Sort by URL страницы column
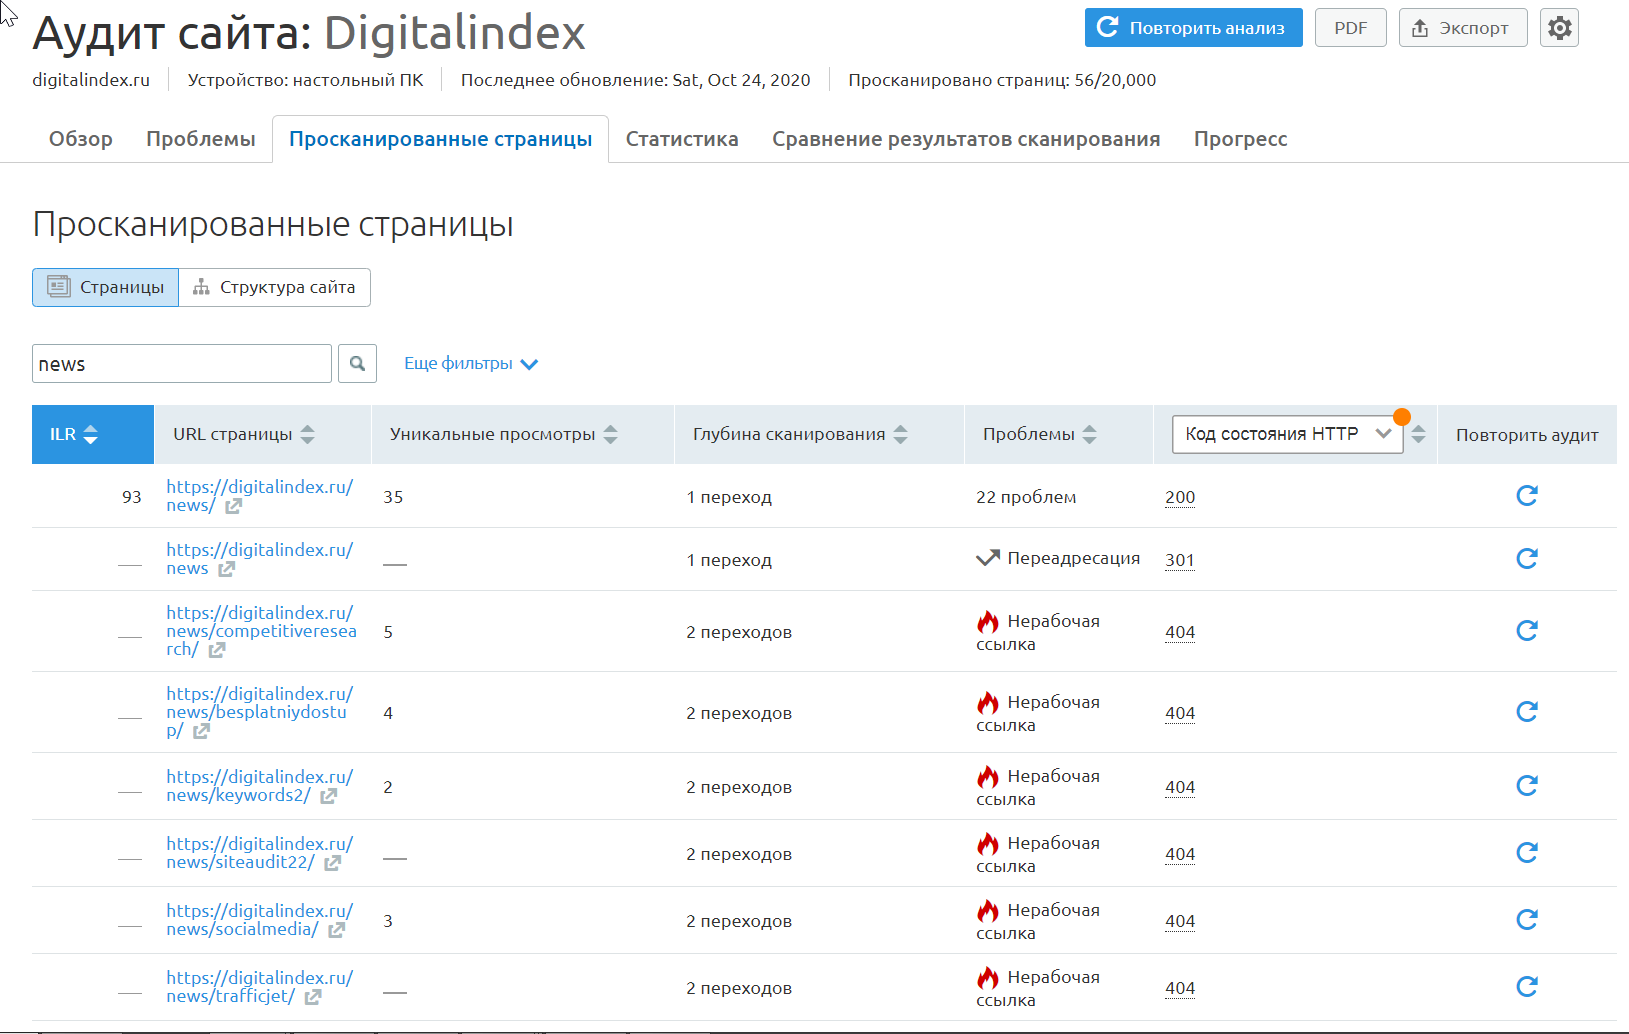The height and width of the screenshot is (1034, 1629). (308, 434)
